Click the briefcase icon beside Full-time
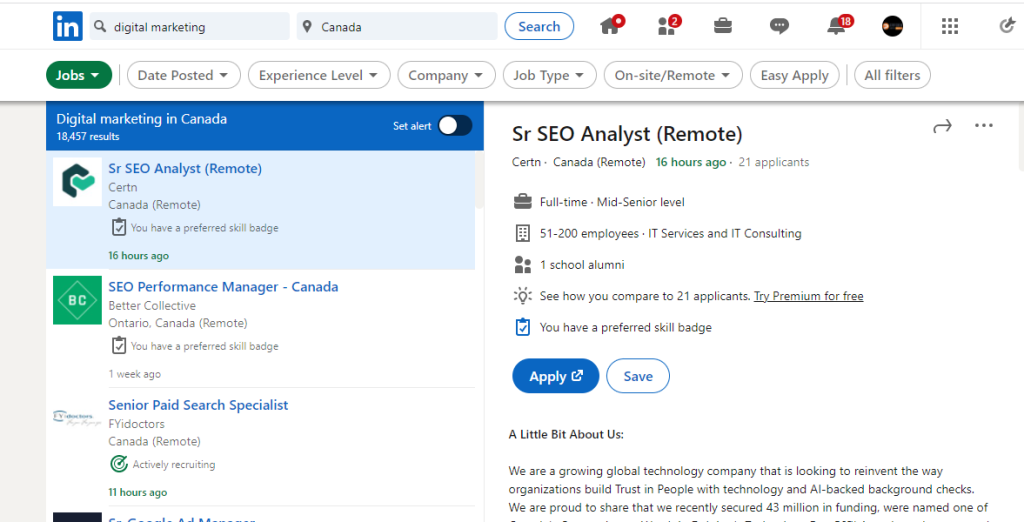This screenshot has width=1024, height=522. [522, 202]
